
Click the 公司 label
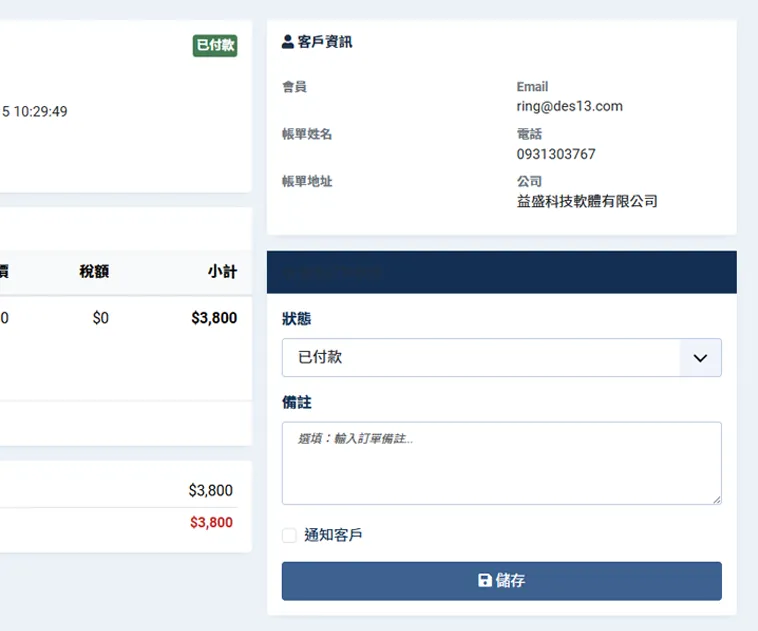pos(529,181)
